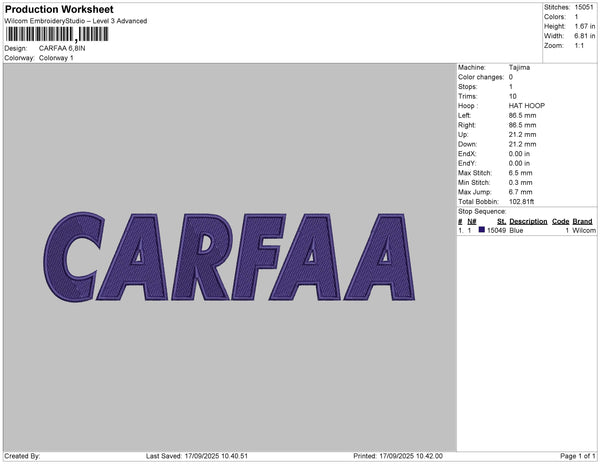Click the Up value '21.2 mm'

522,135
